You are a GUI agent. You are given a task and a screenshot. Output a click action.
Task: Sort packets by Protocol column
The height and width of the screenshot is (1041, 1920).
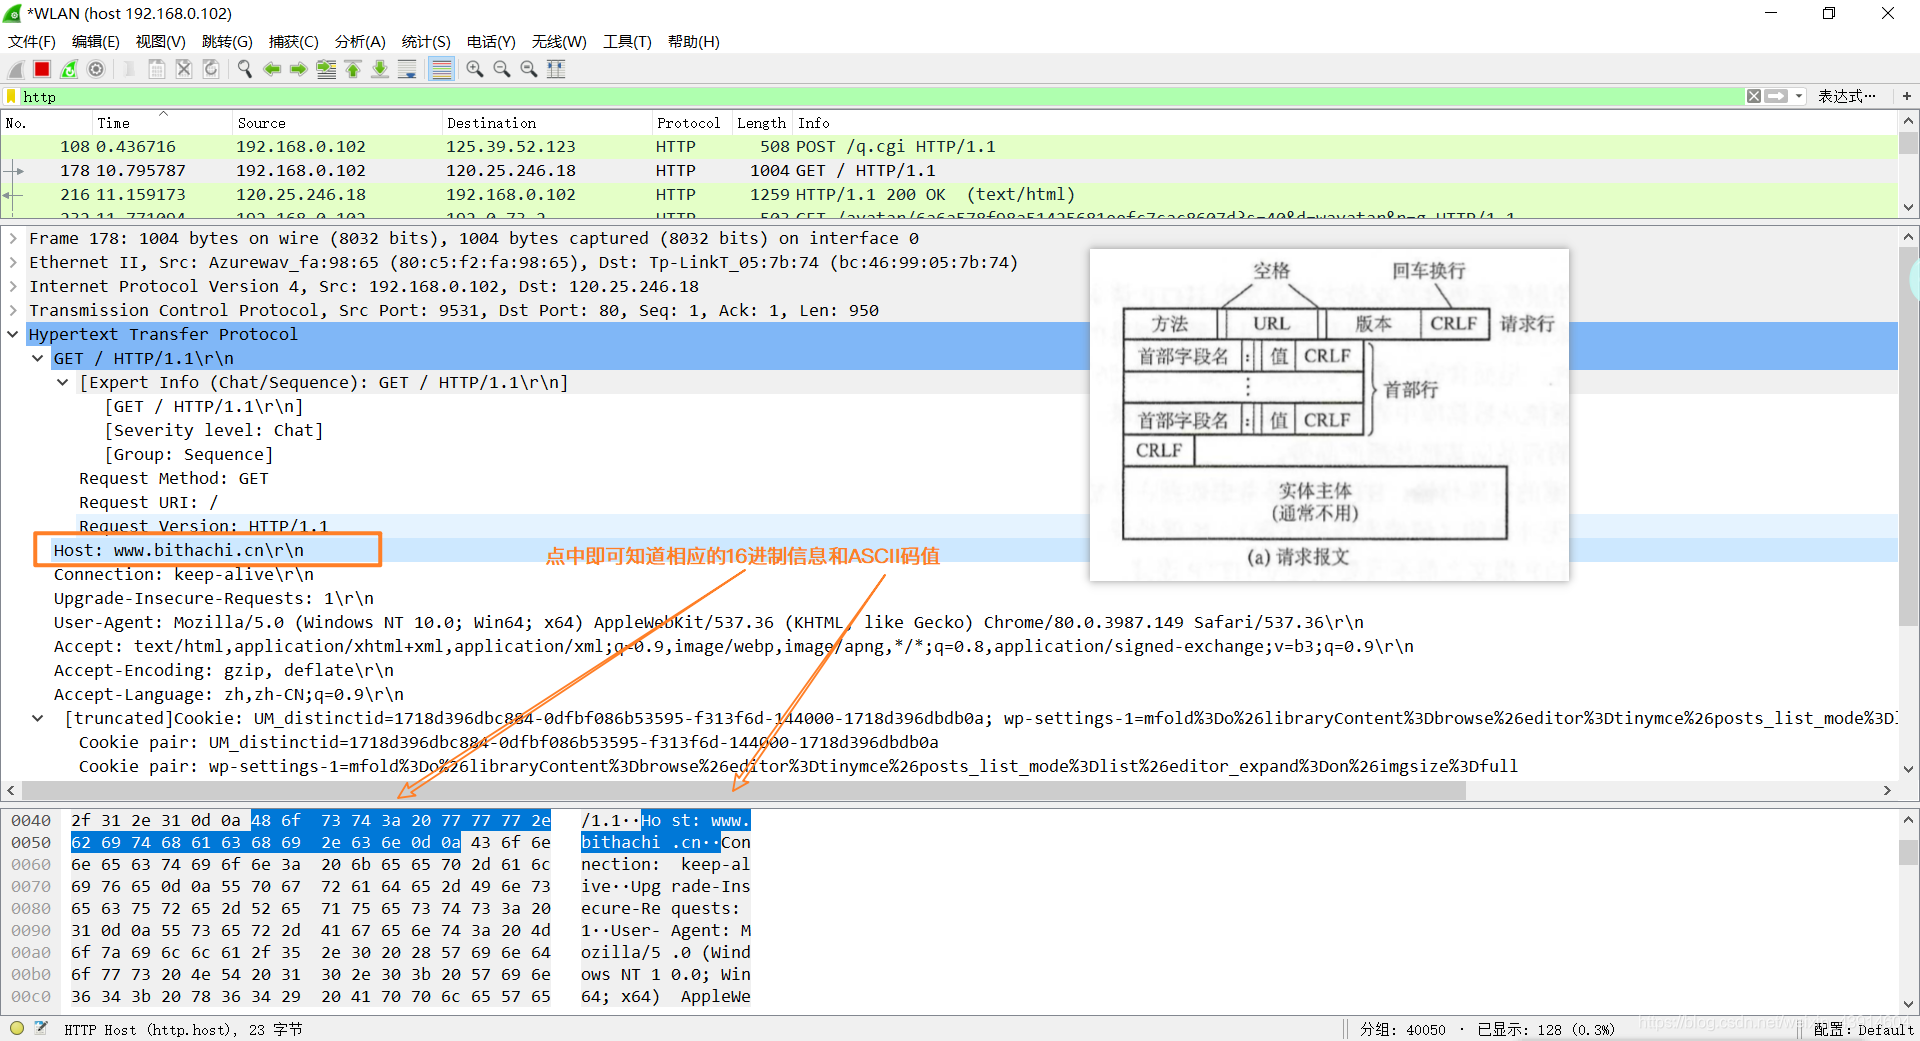pos(691,123)
